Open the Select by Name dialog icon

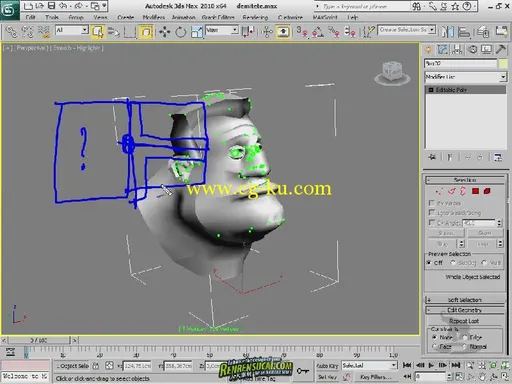pos(114,32)
